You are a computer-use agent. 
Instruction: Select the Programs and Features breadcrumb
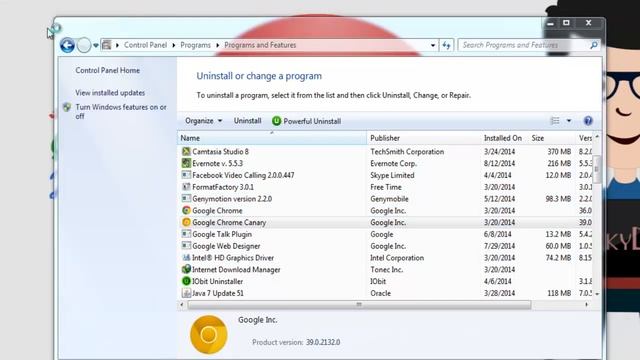click(260, 45)
